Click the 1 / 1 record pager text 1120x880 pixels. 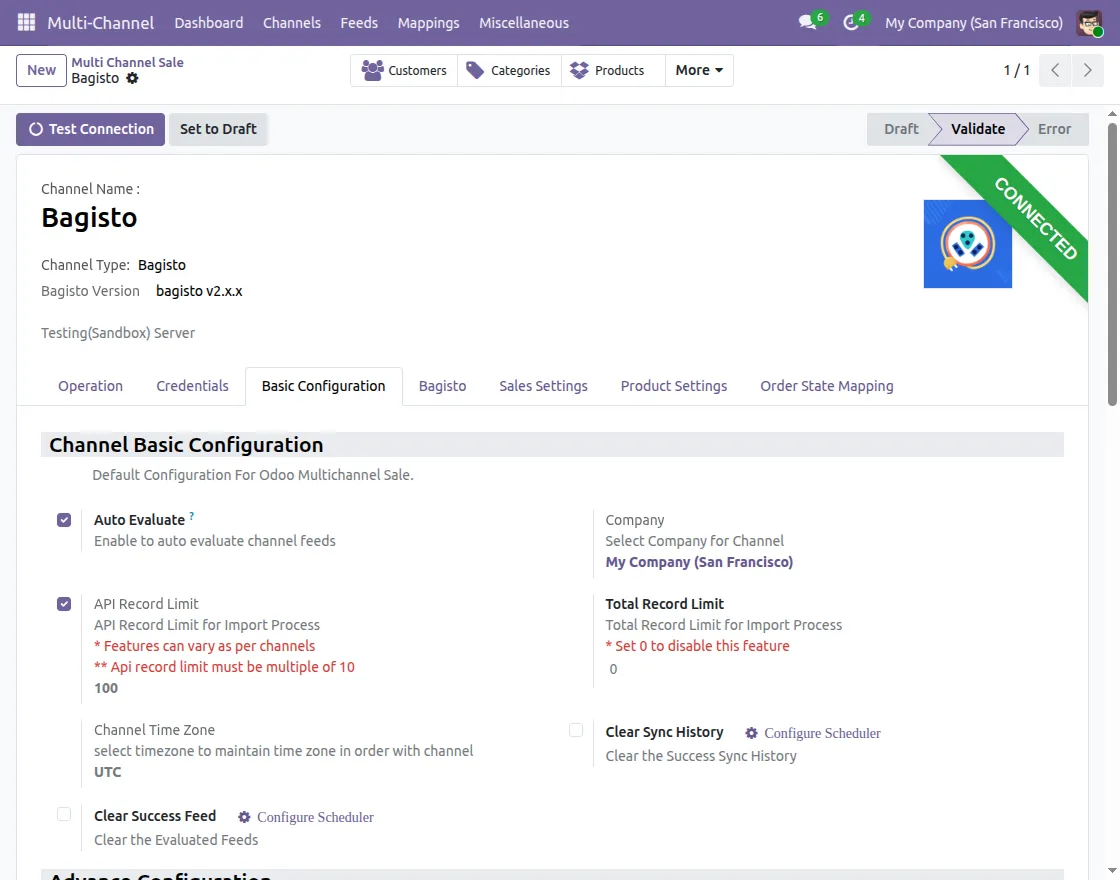(1016, 70)
